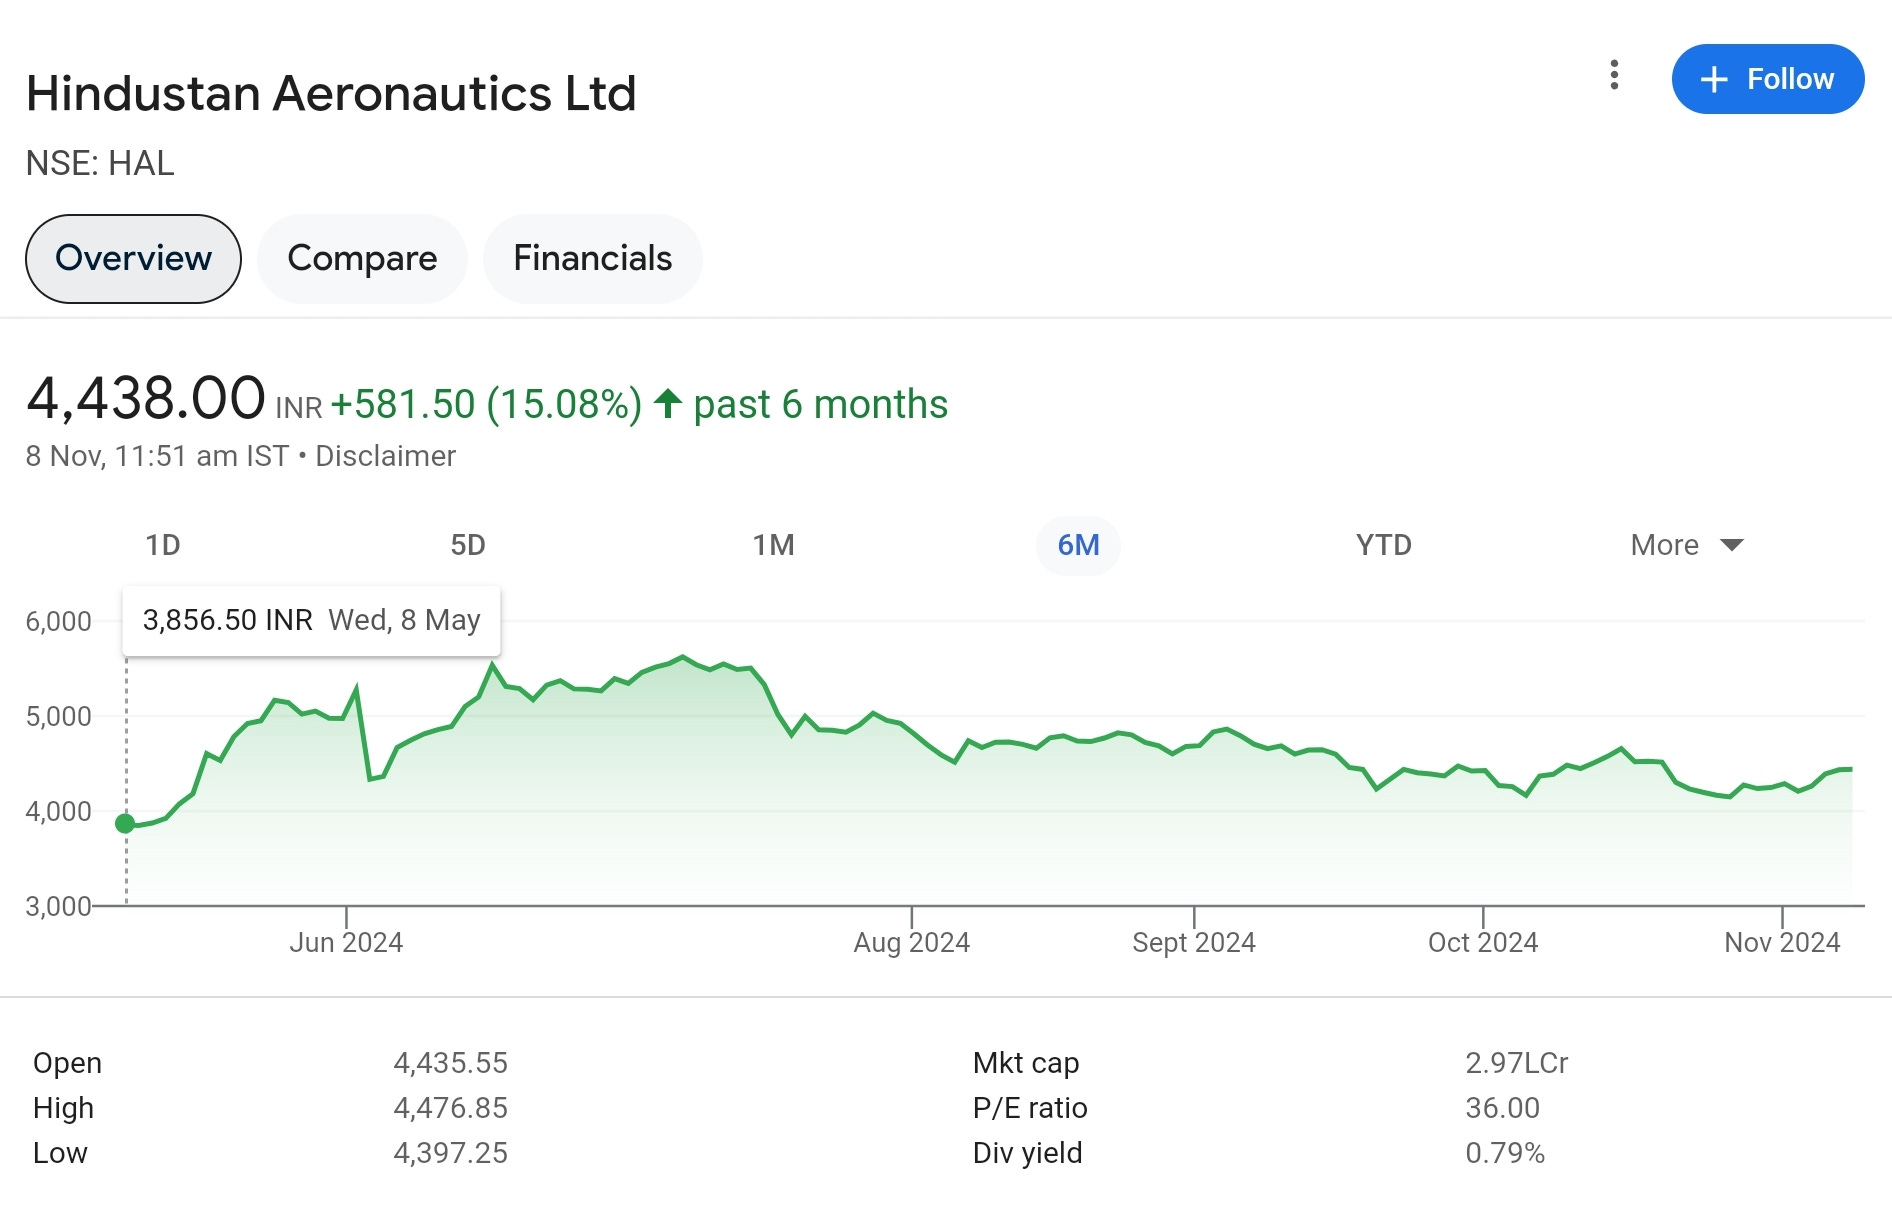The image size is (1892, 1210).
Task: Click the 3,000 y-axis label
Action: [58, 906]
